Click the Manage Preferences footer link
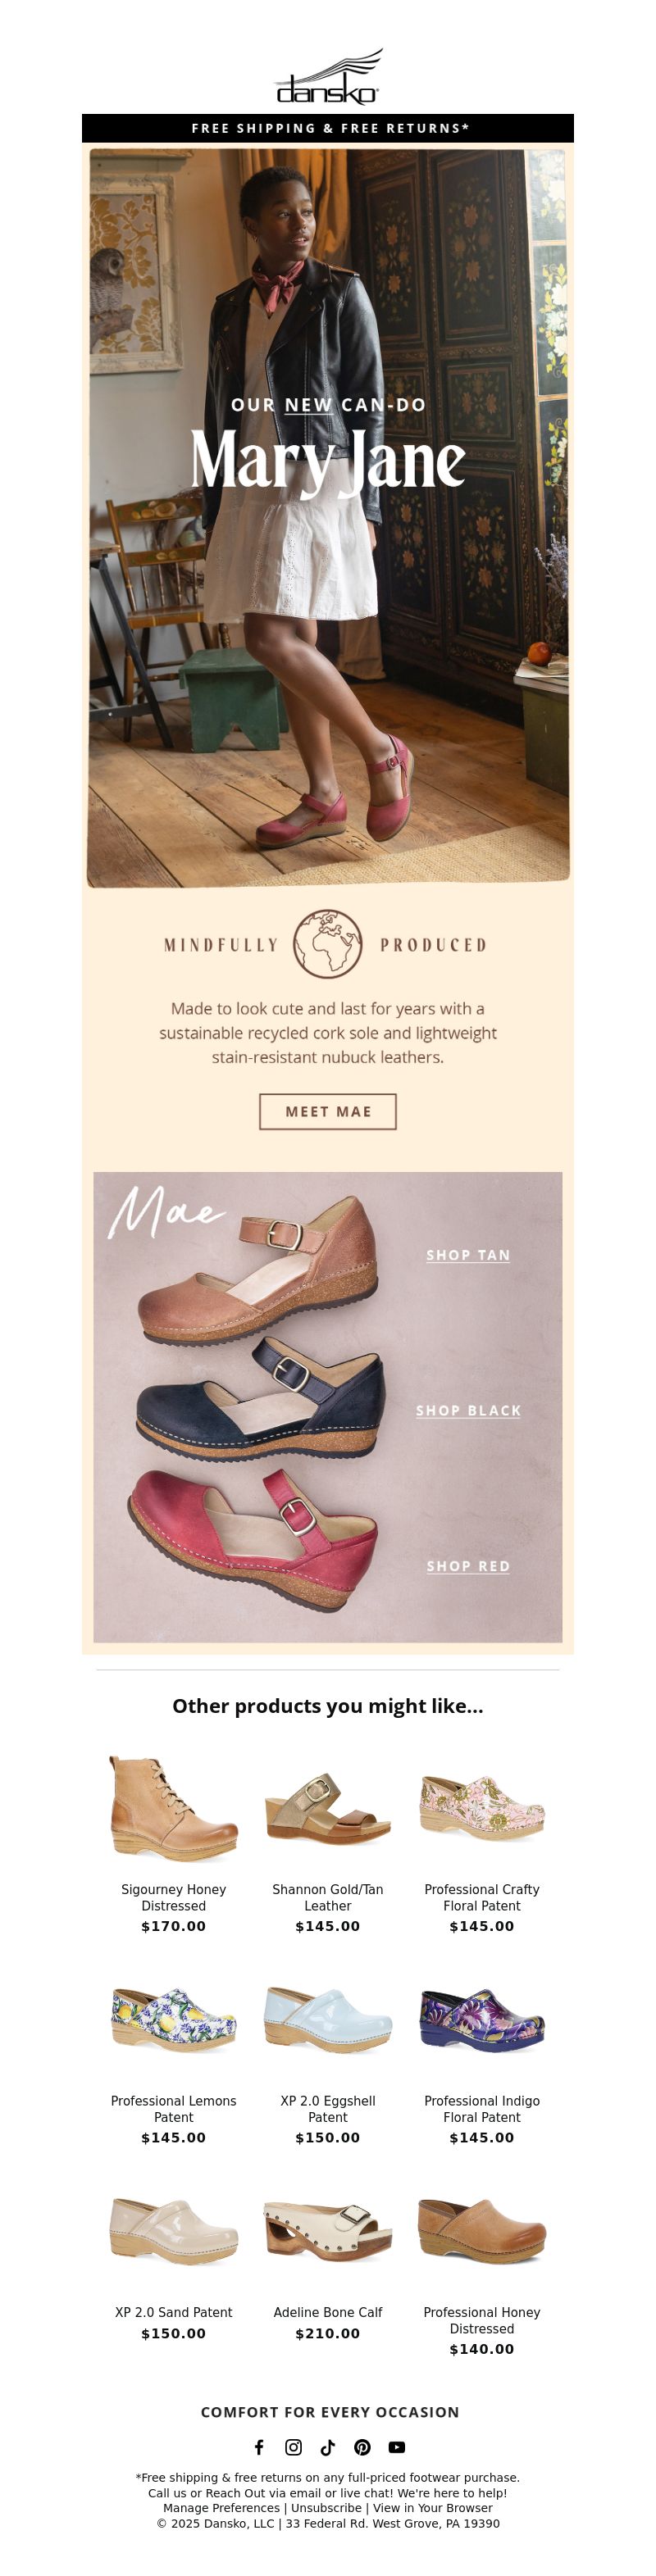This screenshot has width=656, height=2576. click(x=221, y=2507)
